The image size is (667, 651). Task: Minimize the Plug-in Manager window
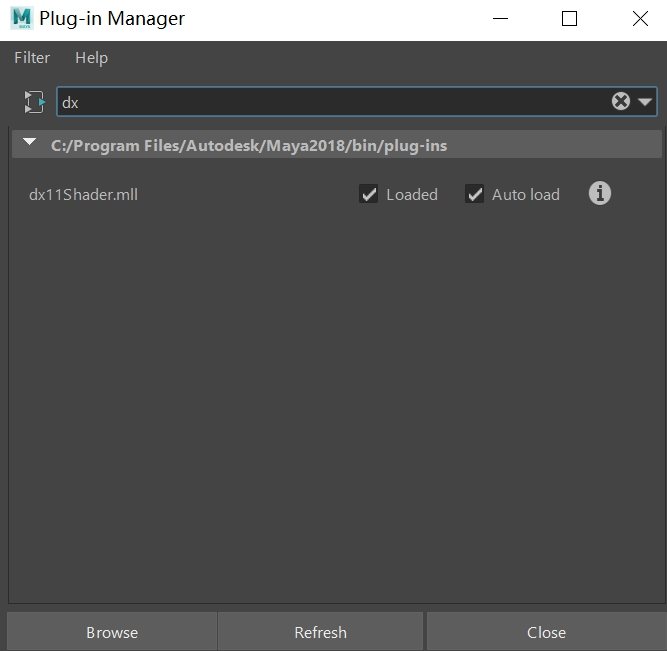(500, 19)
